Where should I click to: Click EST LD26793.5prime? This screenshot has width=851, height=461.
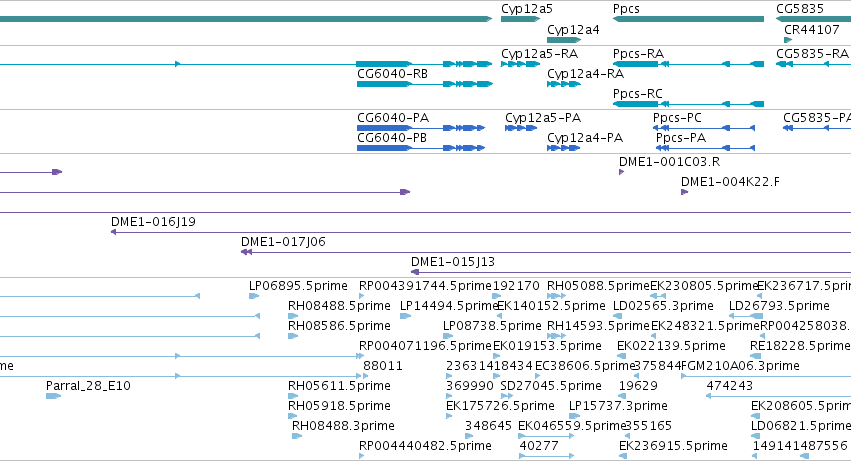coord(779,306)
